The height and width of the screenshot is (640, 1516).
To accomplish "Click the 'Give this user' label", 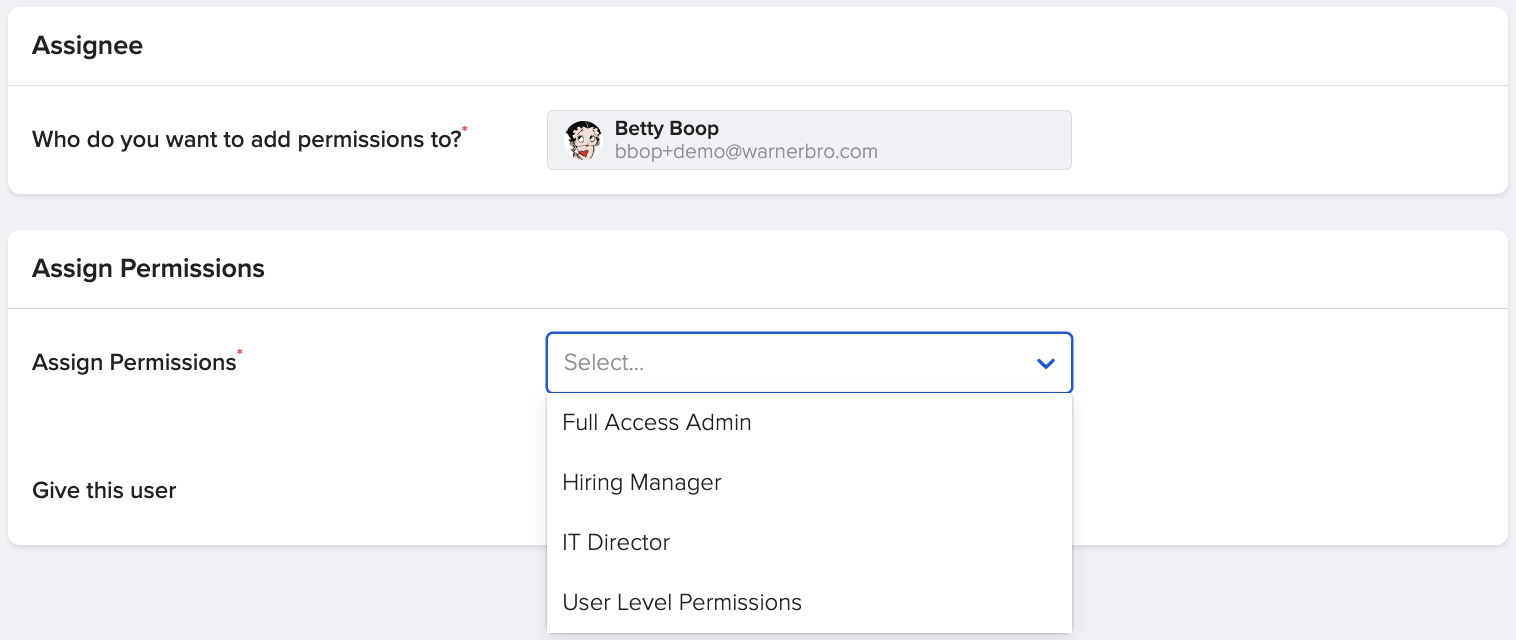I will point(104,490).
